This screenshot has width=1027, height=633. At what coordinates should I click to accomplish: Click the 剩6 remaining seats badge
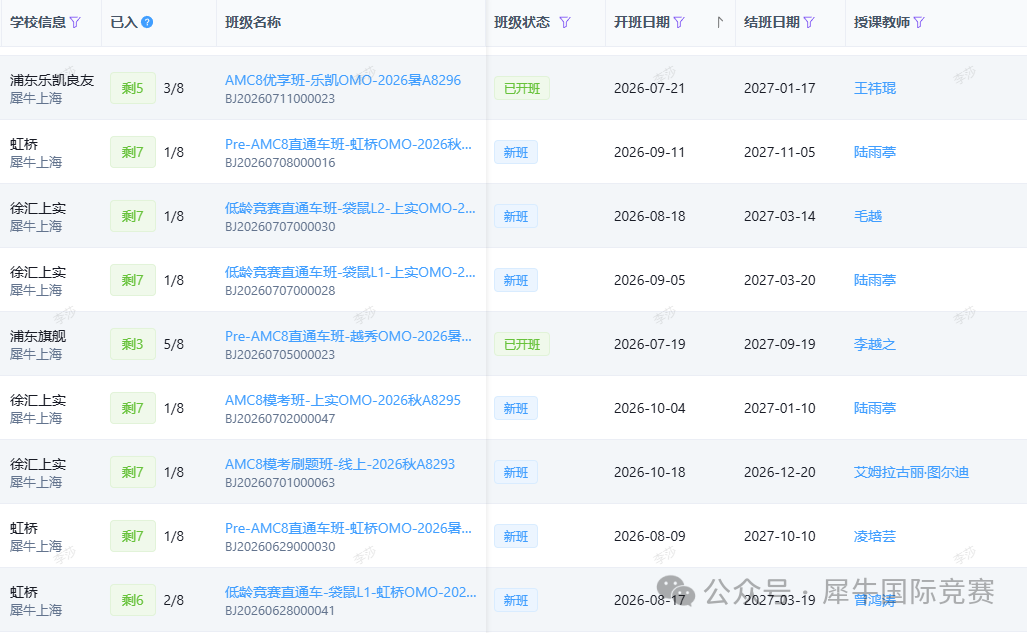(x=133, y=600)
